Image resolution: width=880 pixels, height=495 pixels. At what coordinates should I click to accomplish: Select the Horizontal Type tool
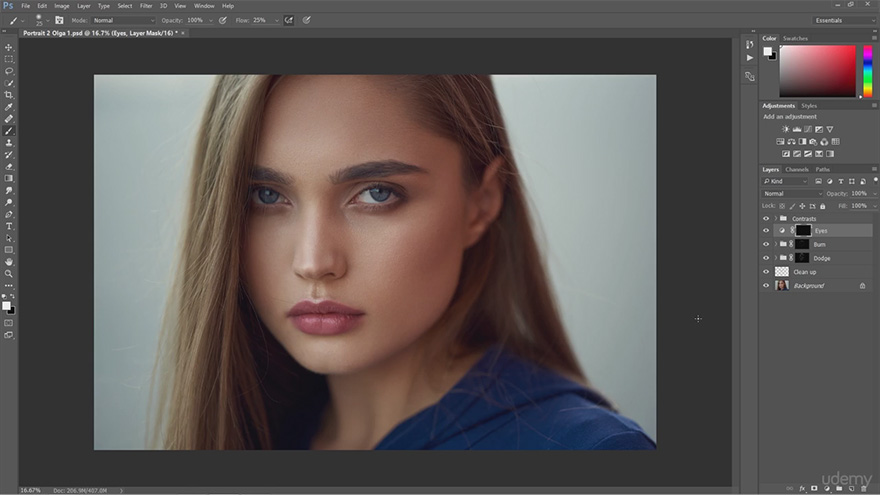click(x=8, y=226)
